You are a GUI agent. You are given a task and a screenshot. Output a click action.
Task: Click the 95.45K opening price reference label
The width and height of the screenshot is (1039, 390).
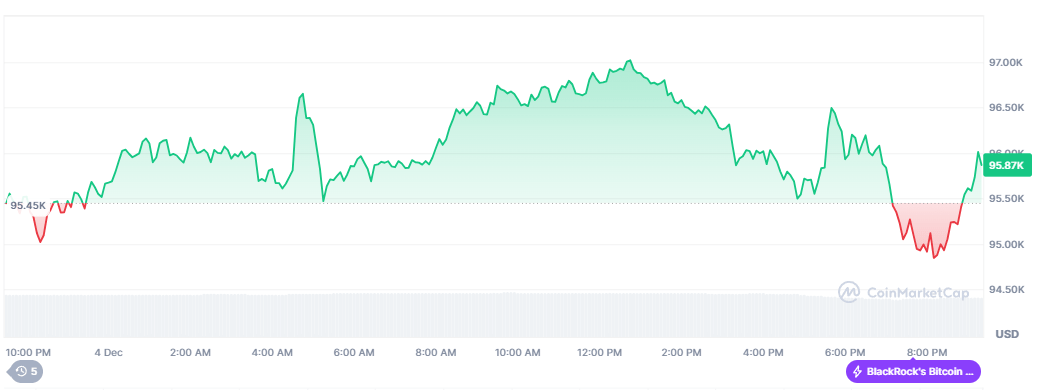point(28,205)
